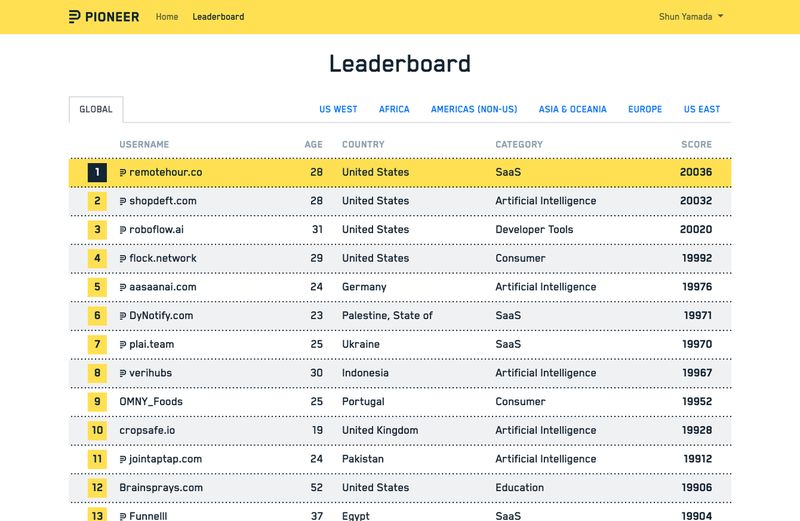Viewport: 800px width, 521px height.
Task: Open the Asia & Oceania tab
Action: point(572,110)
